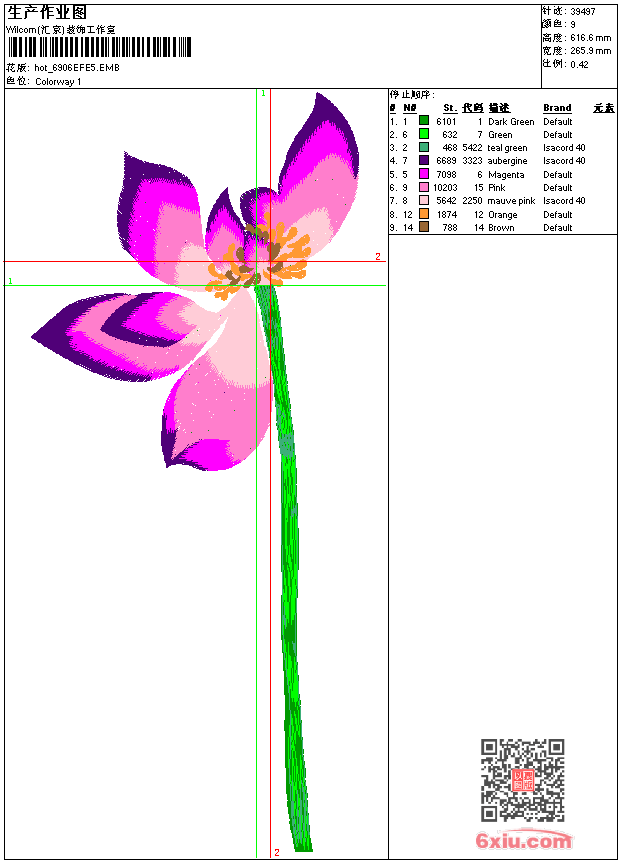The height and width of the screenshot is (860, 620).
Task: Click the Orange color swatch
Action: point(424,214)
